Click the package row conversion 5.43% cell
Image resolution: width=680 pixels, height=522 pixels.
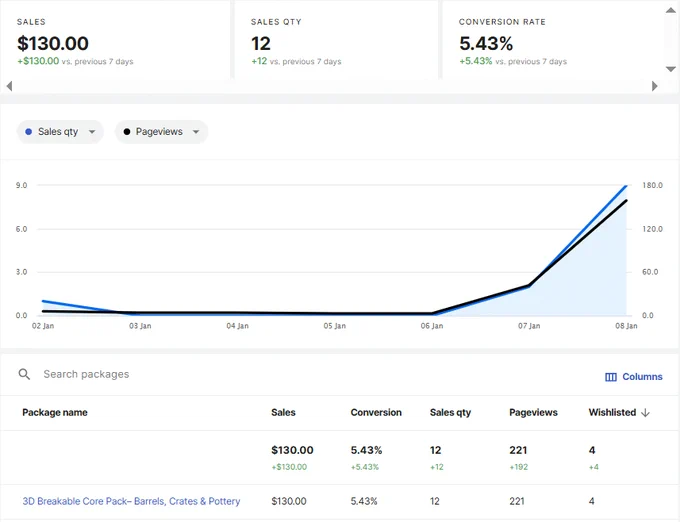tap(364, 502)
